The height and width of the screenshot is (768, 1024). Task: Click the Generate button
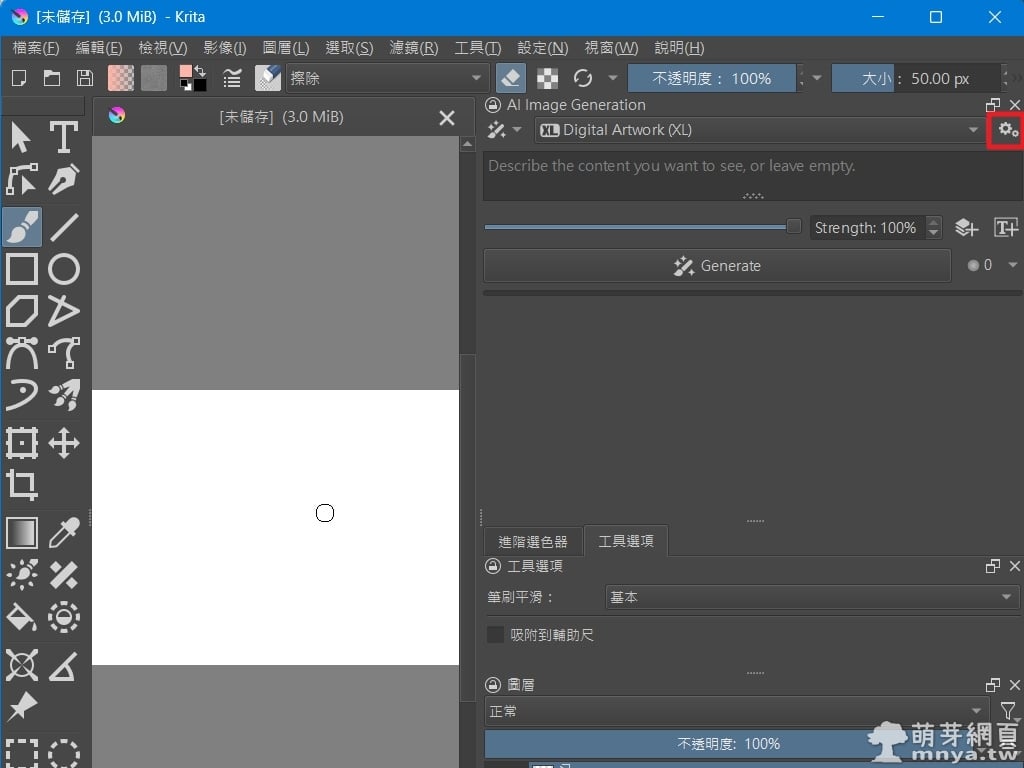click(x=716, y=266)
